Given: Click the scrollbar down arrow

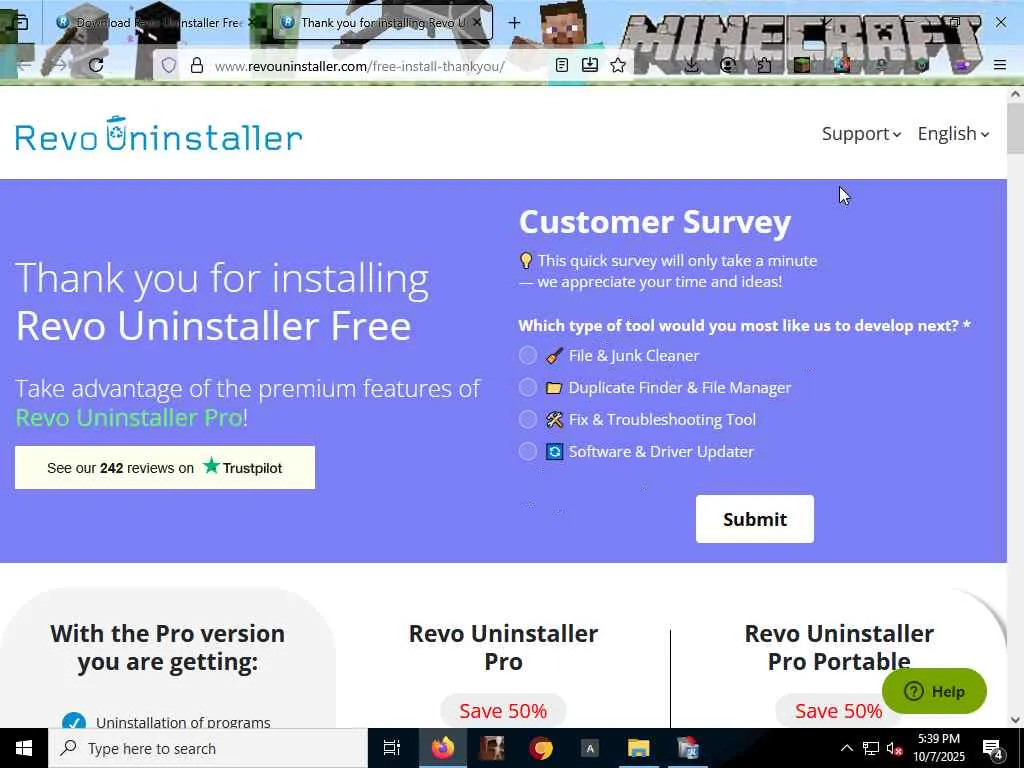Looking at the screenshot, I should point(1016,720).
